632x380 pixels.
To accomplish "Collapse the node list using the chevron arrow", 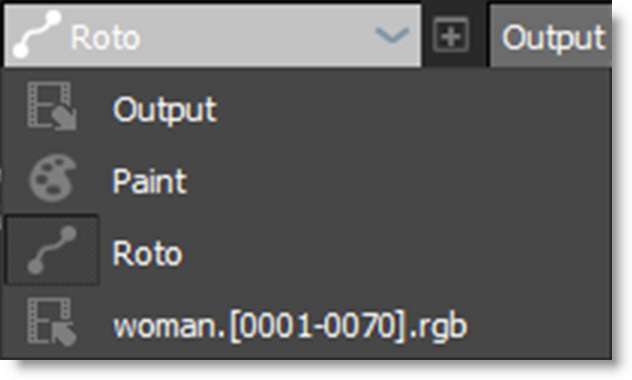I will coord(392,35).
